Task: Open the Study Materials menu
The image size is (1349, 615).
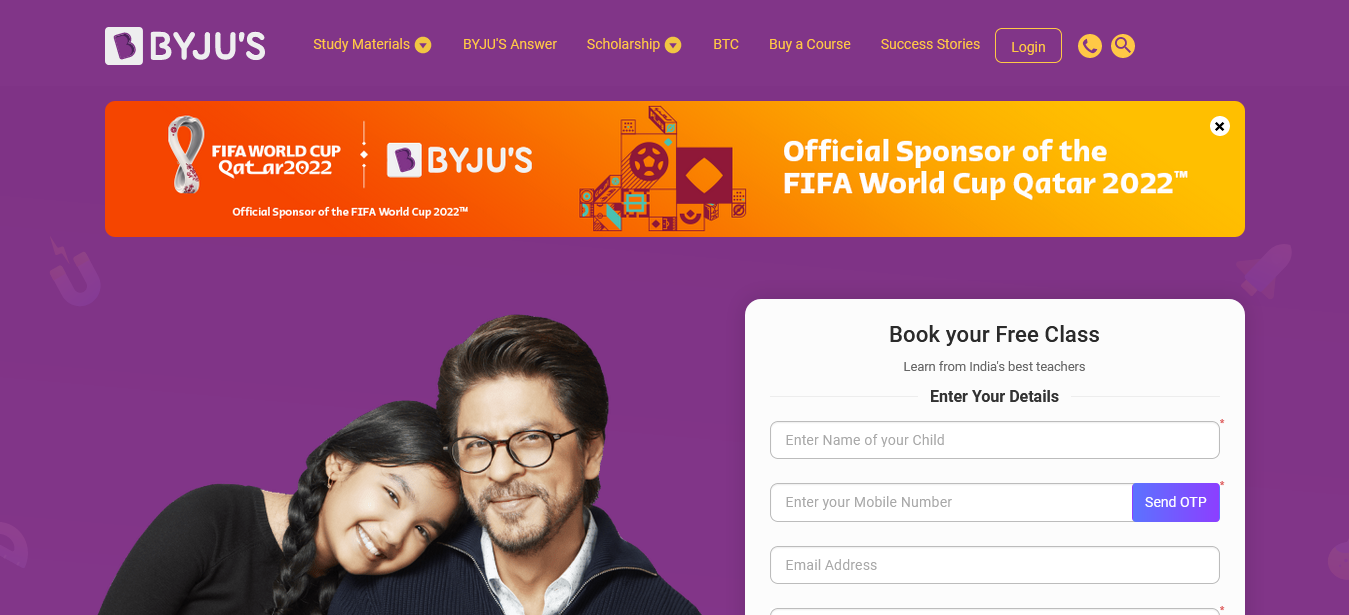Action: click(361, 44)
